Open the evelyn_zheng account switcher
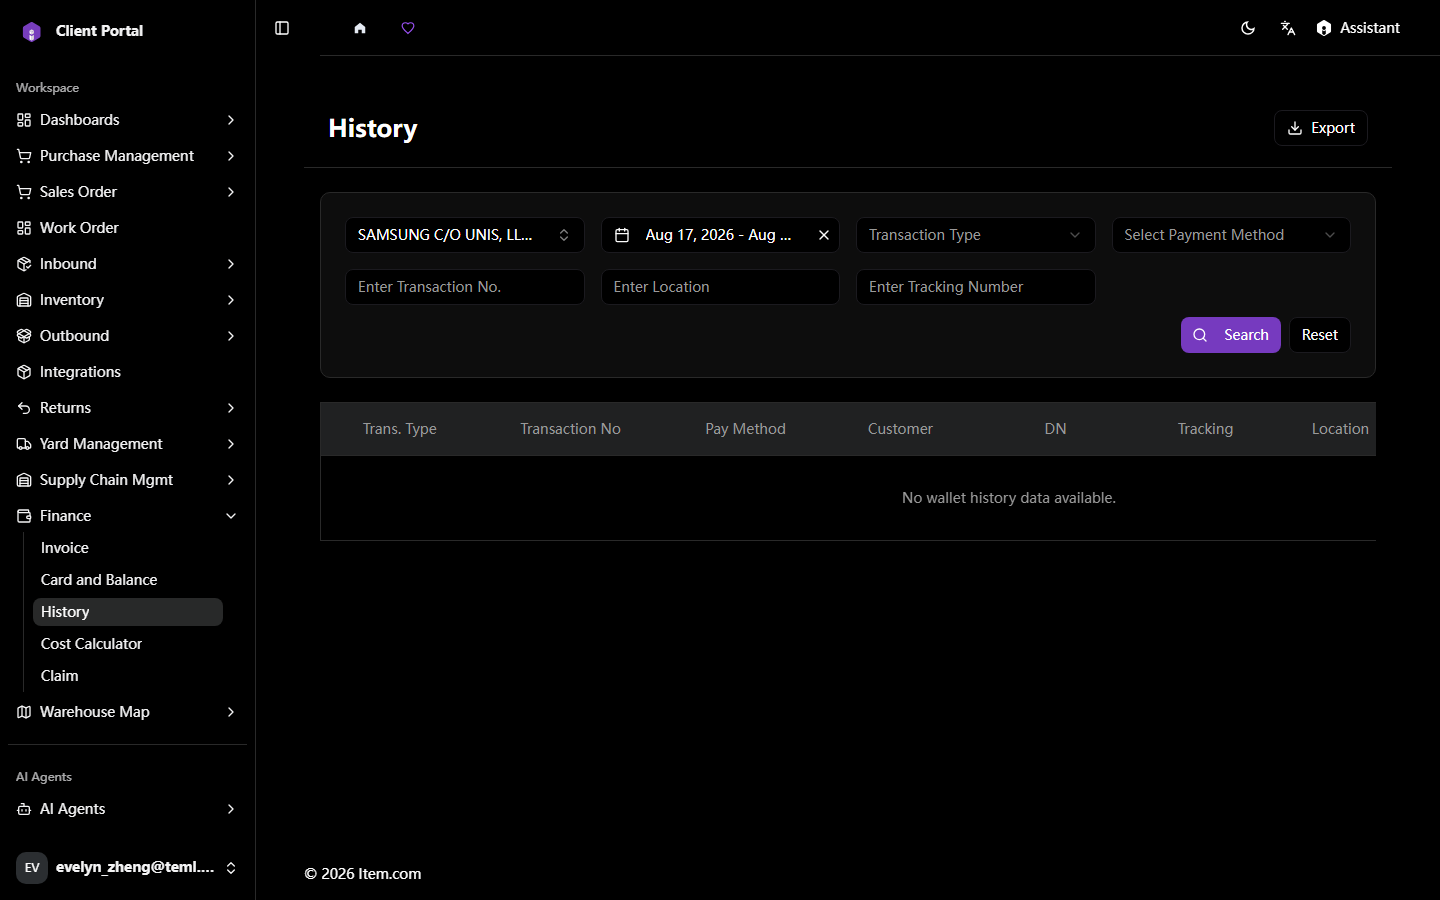 pyautogui.click(x=127, y=868)
